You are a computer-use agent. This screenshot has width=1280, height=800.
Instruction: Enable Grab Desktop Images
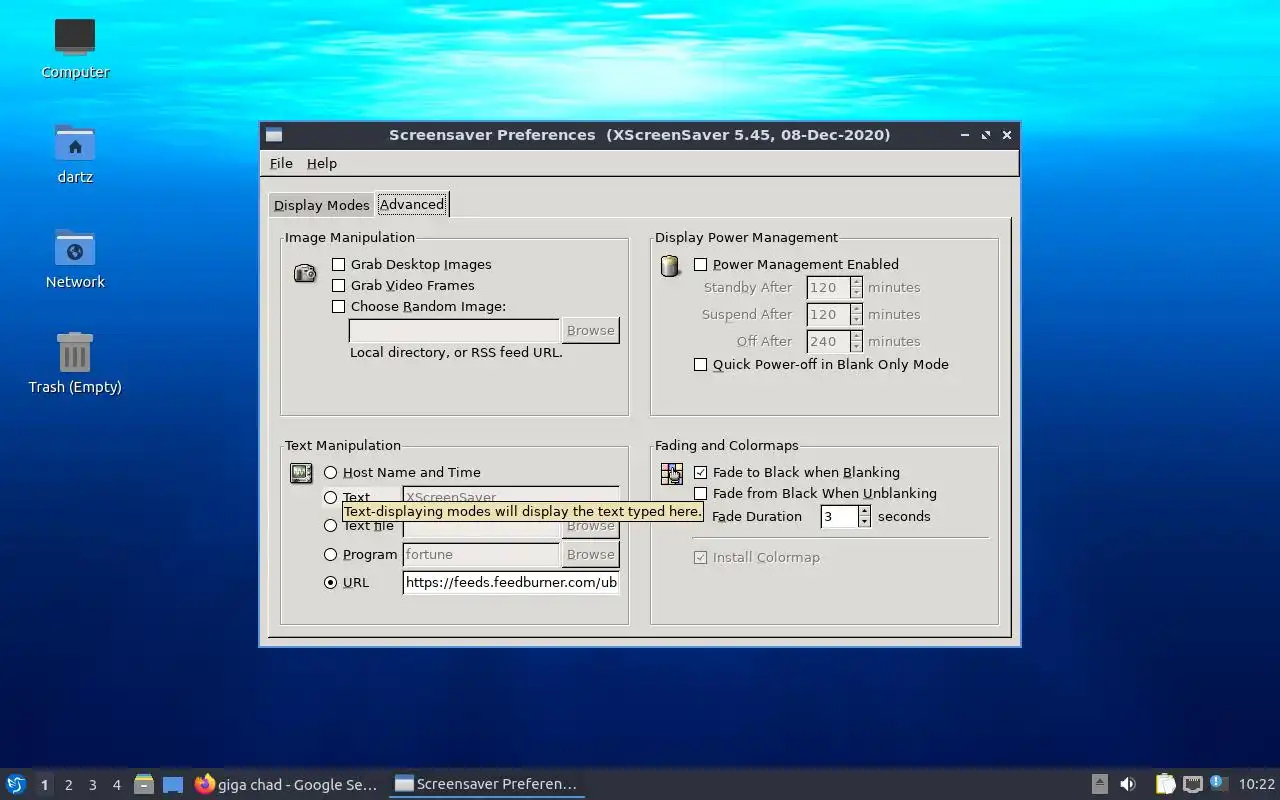[338, 265]
